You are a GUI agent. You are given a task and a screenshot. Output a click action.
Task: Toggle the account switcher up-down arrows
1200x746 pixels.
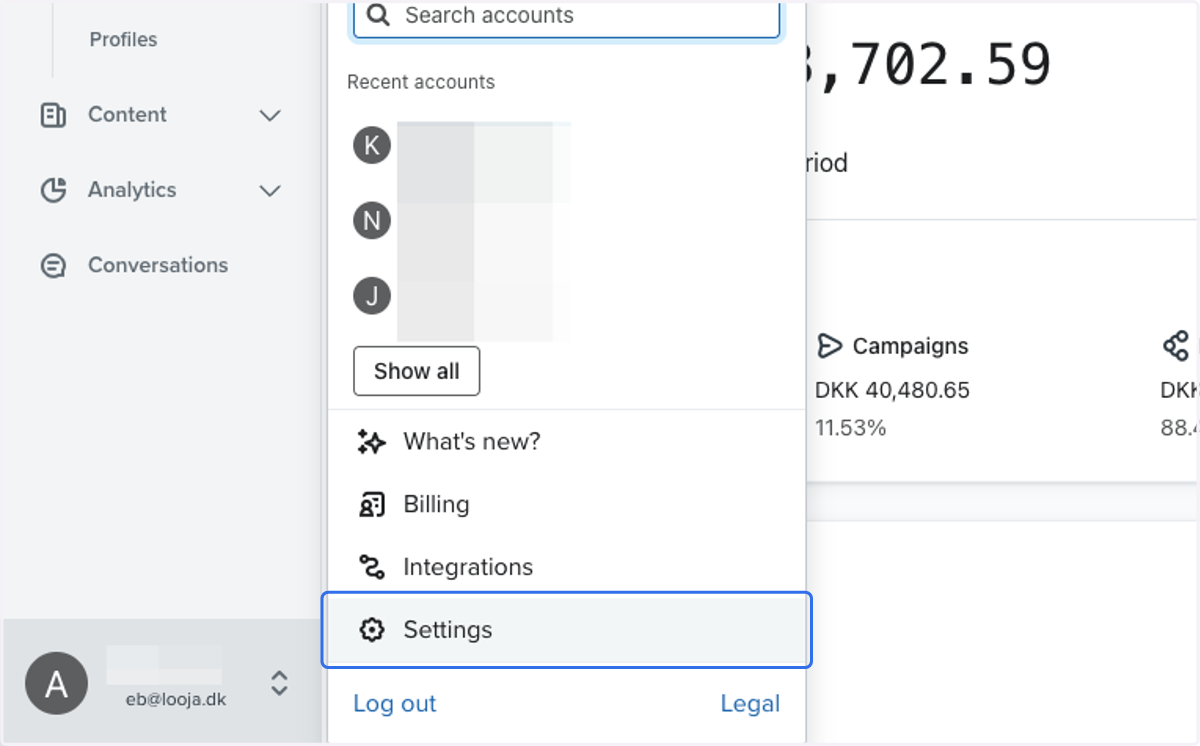point(279,683)
